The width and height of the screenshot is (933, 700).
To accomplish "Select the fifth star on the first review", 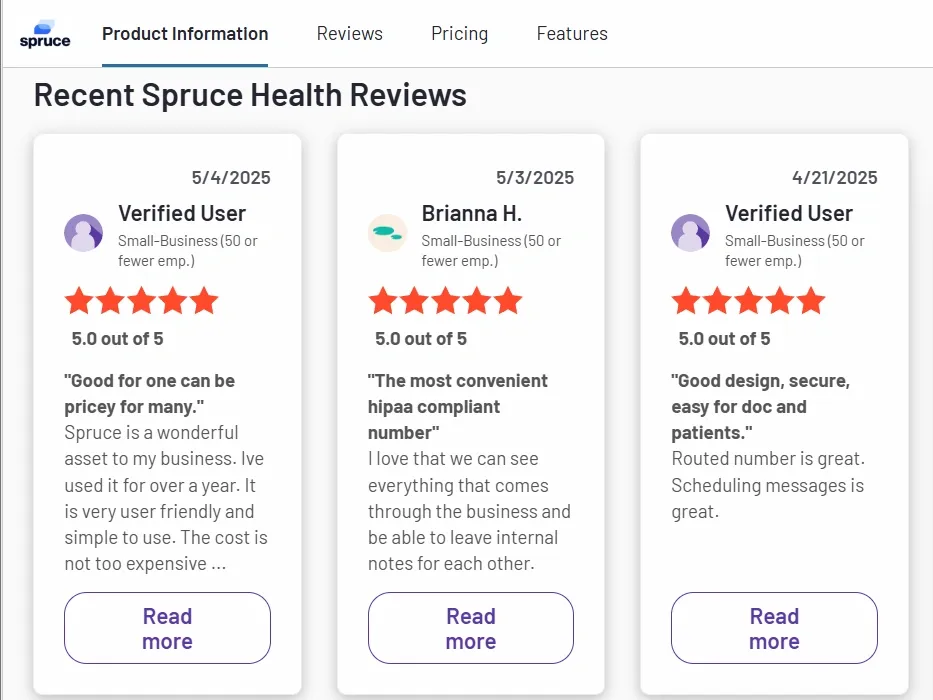I will [x=204, y=300].
